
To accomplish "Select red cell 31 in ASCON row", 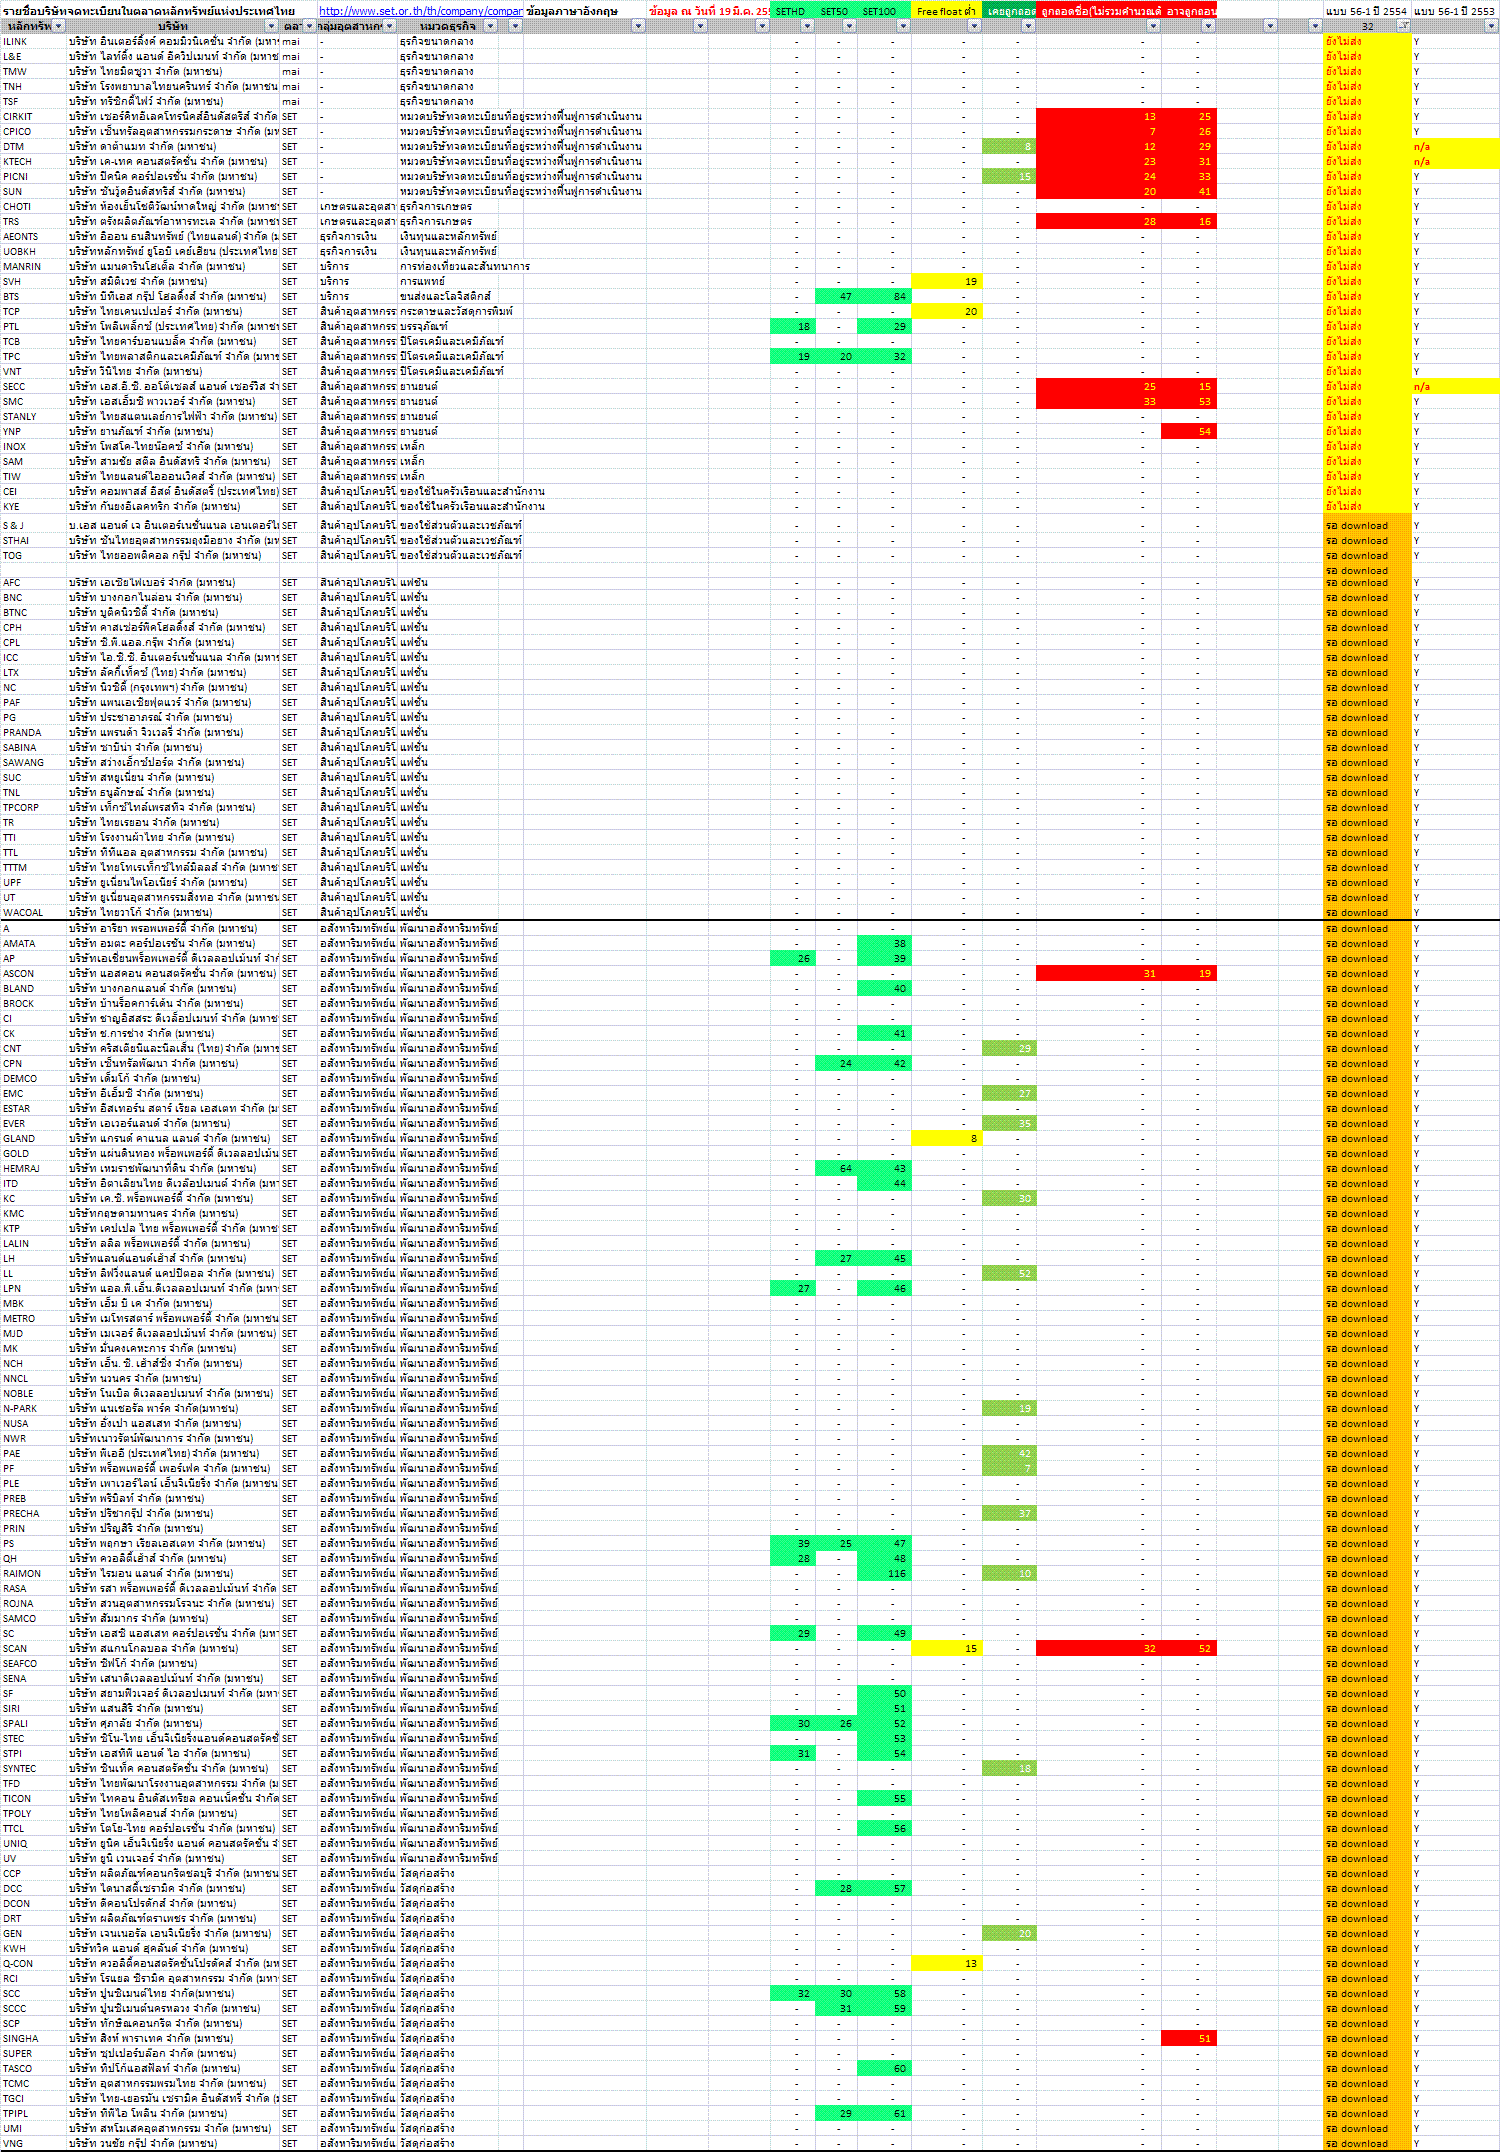I will click(1099, 974).
